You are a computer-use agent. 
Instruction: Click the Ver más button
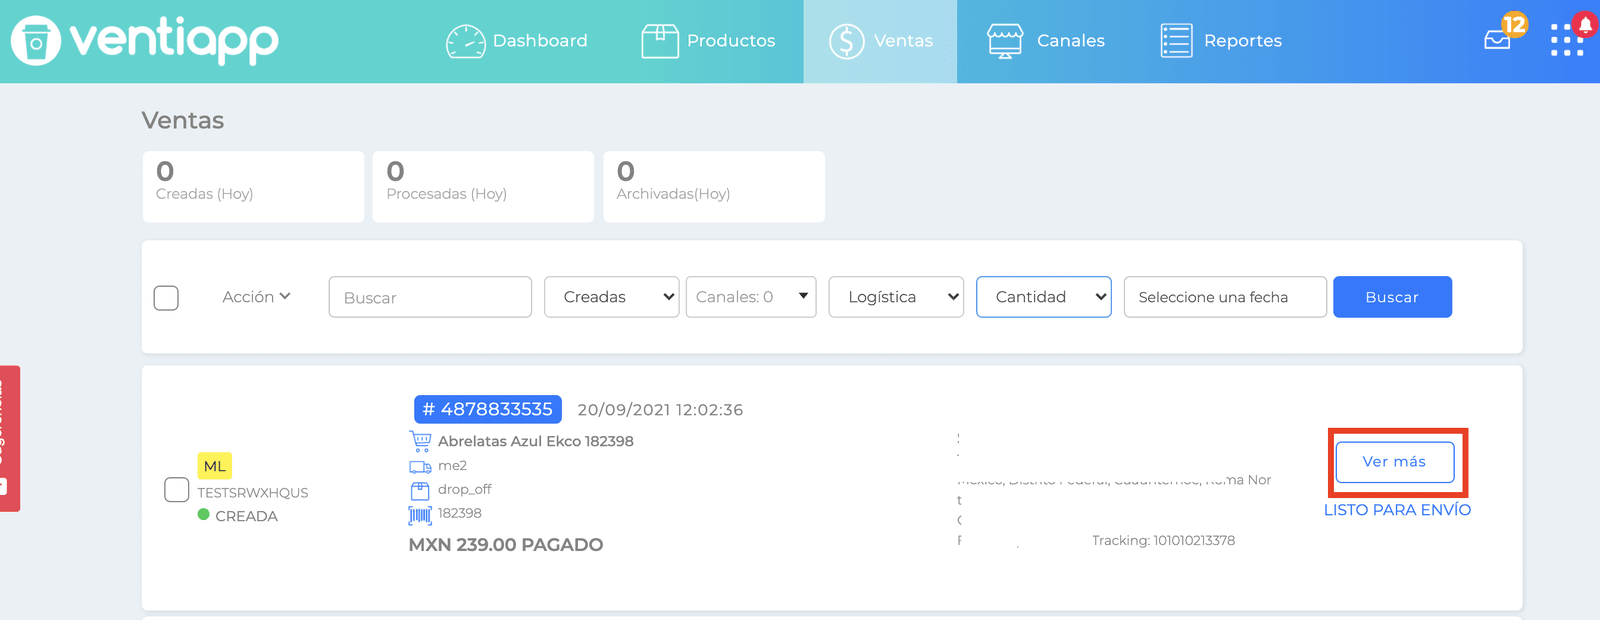pyautogui.click(x=1395, y=462)
